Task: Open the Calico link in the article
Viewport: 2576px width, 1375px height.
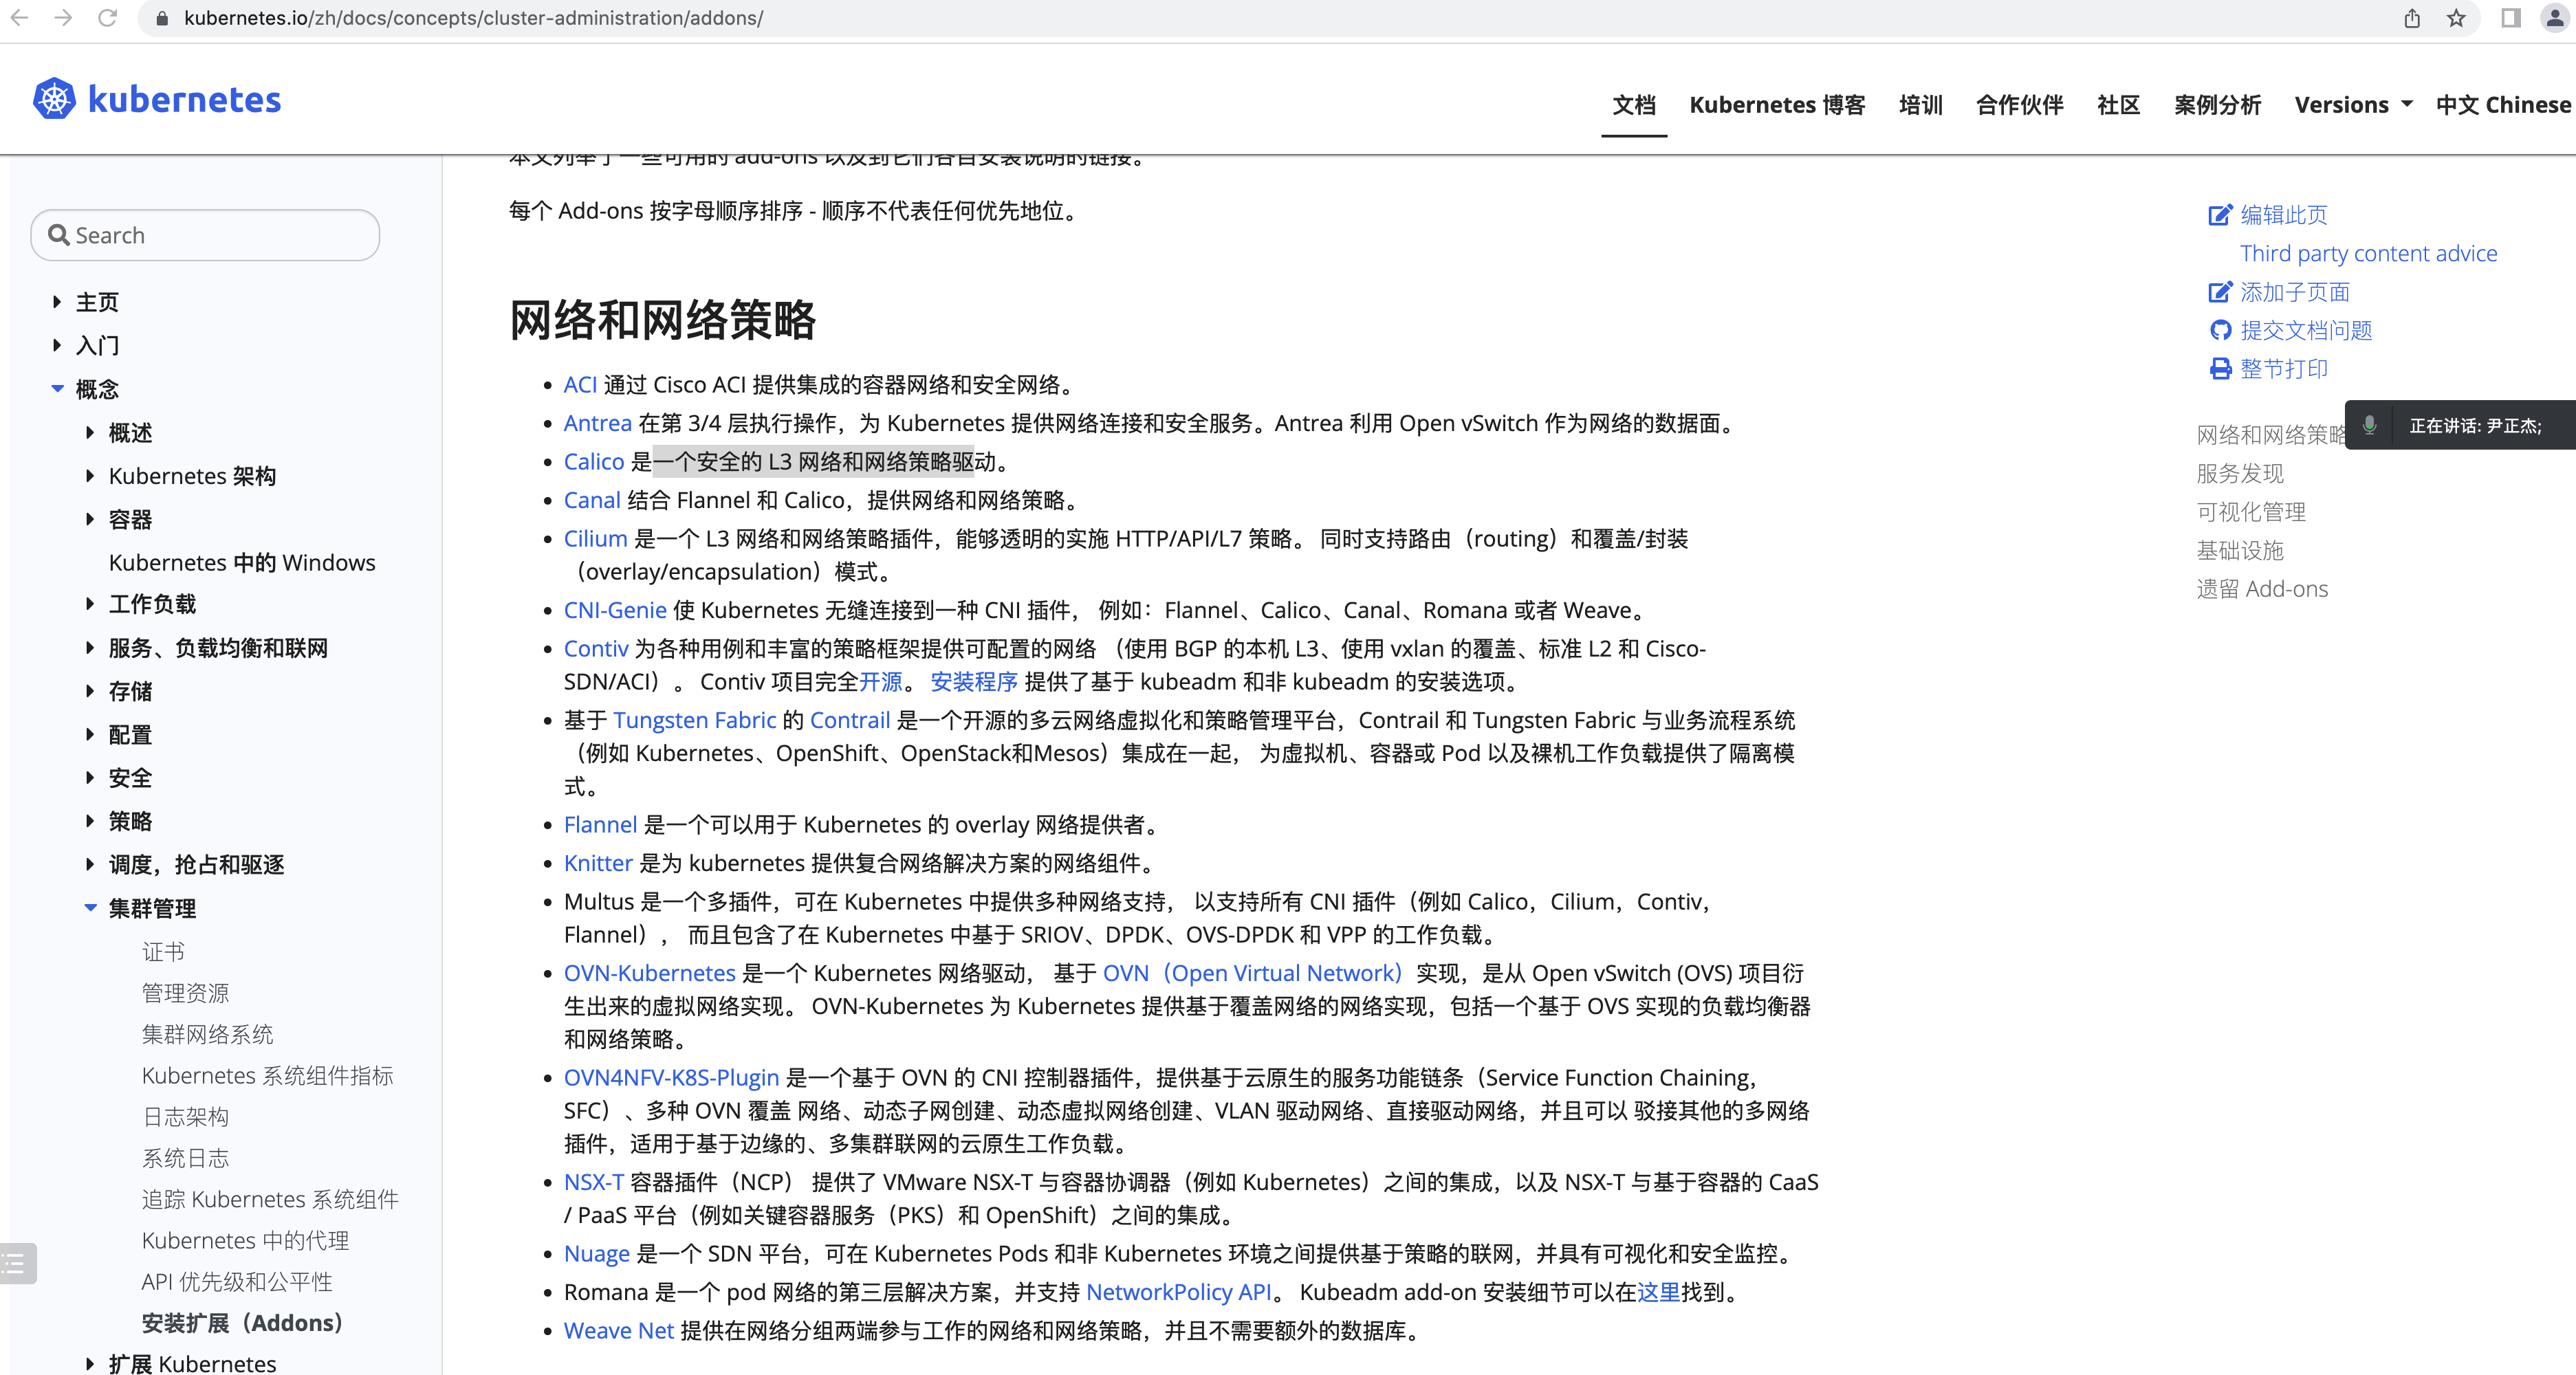Action: 593,461
